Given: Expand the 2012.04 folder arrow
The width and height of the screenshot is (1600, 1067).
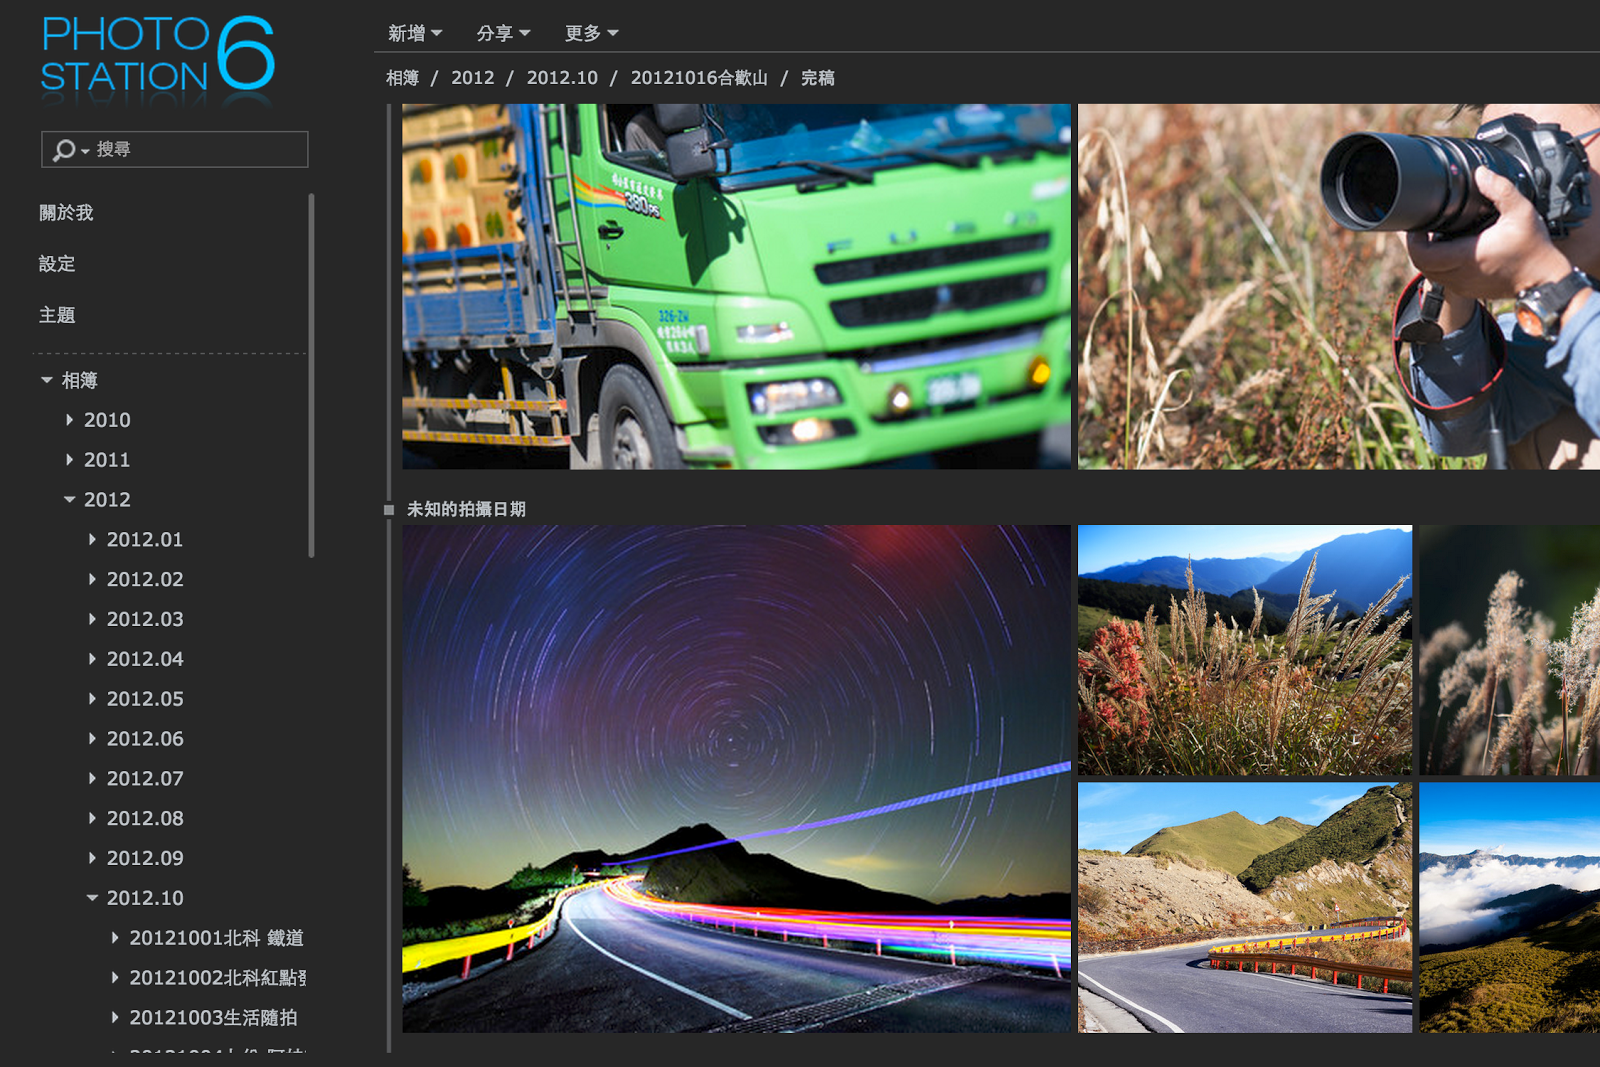Looking at the screenshot, I should pyautogui.click(x=93, y=659).
